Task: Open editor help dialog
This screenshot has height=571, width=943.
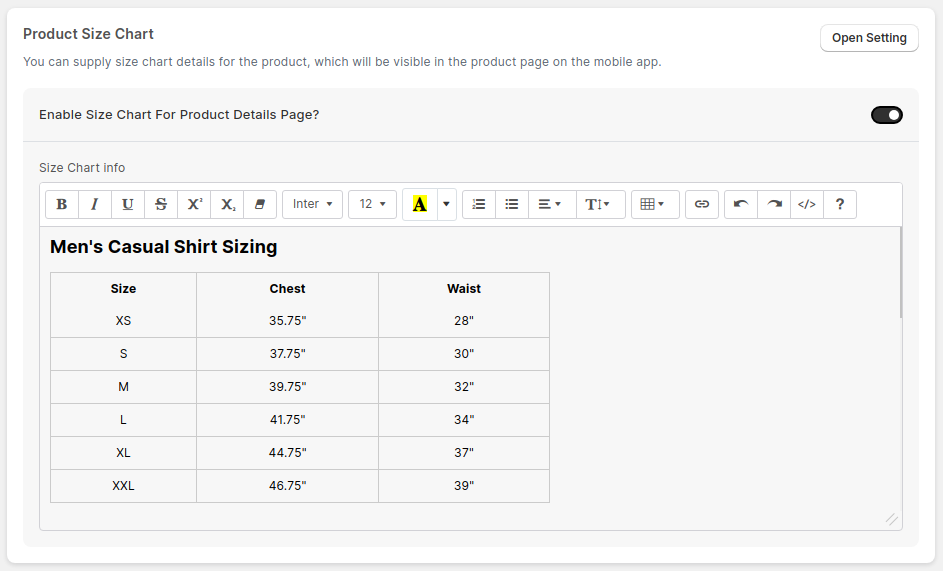Action: point(840,205)
